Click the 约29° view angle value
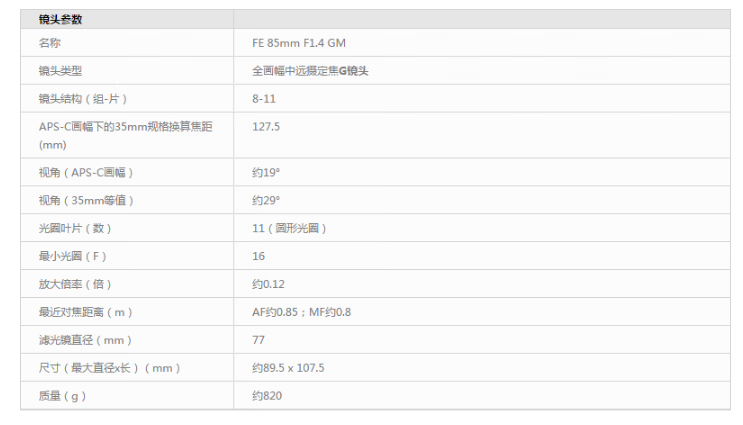This screenshot has width=743, height=425. (x=266, y=200)
